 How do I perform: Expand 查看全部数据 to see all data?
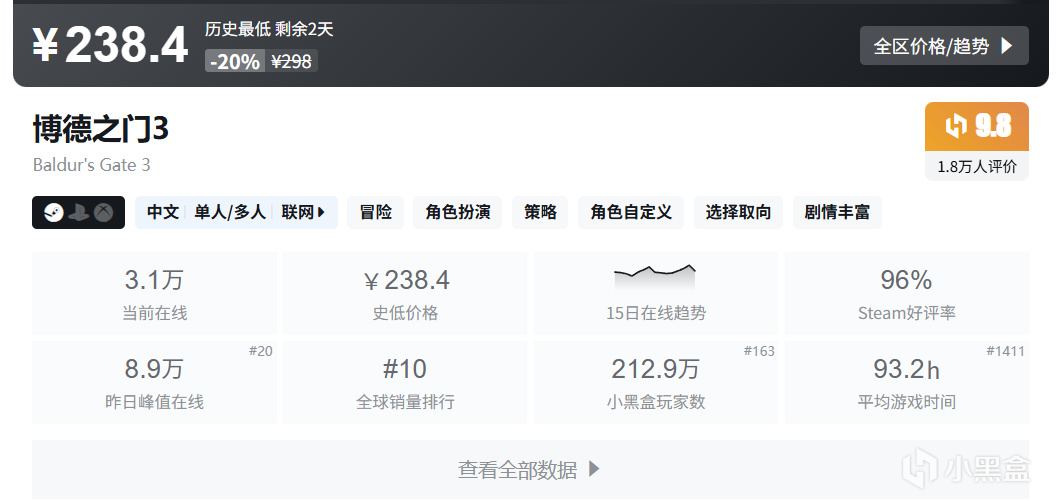pyautogui.click(x=530, y=469)
